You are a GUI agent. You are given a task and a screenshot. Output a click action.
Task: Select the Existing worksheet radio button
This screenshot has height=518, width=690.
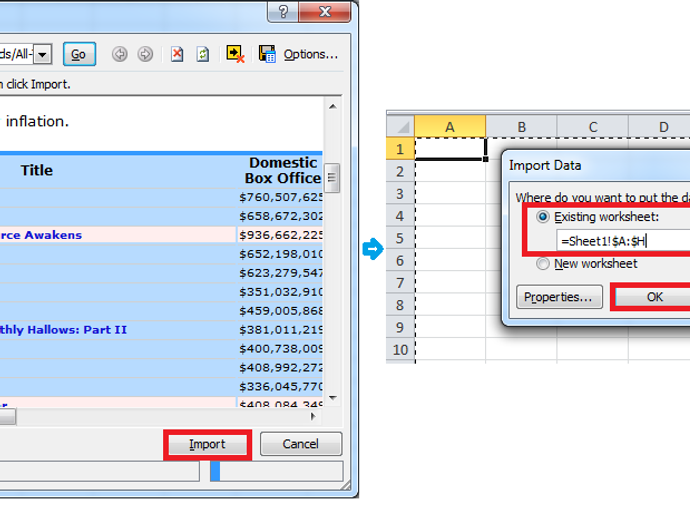tap(543, 217)
